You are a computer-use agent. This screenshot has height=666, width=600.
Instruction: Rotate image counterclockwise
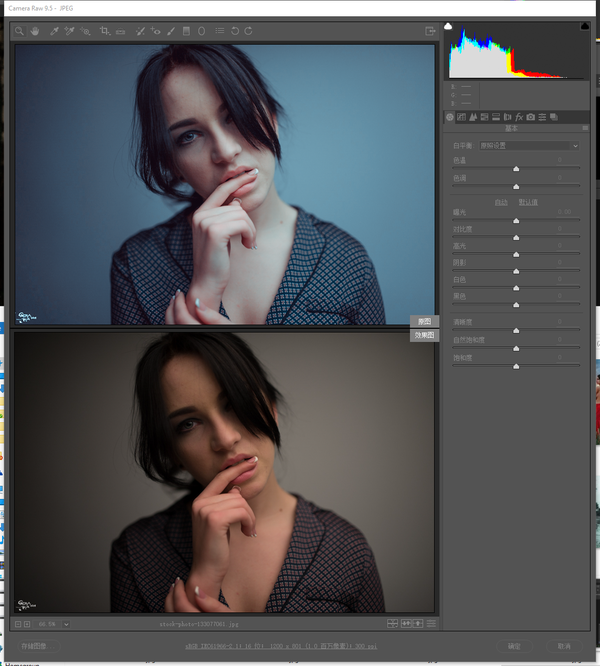point(235,31)
